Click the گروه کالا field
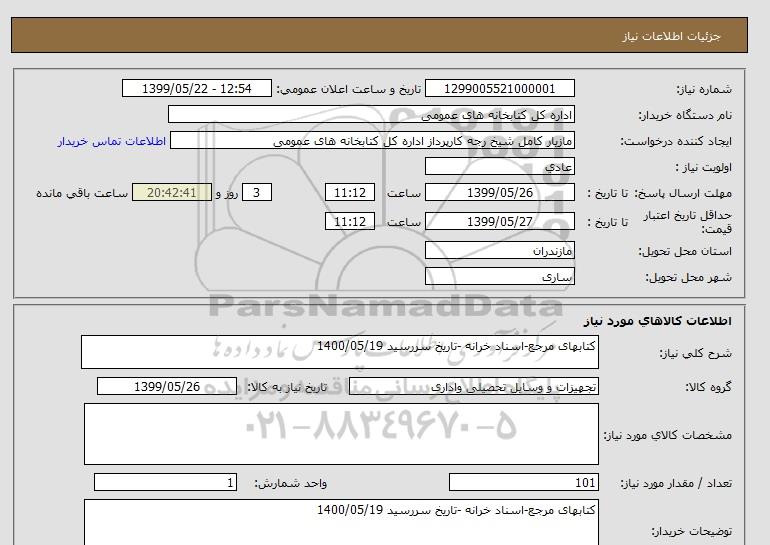The width and height of the screenshot is (770, 545). click(x=473, y=386)
